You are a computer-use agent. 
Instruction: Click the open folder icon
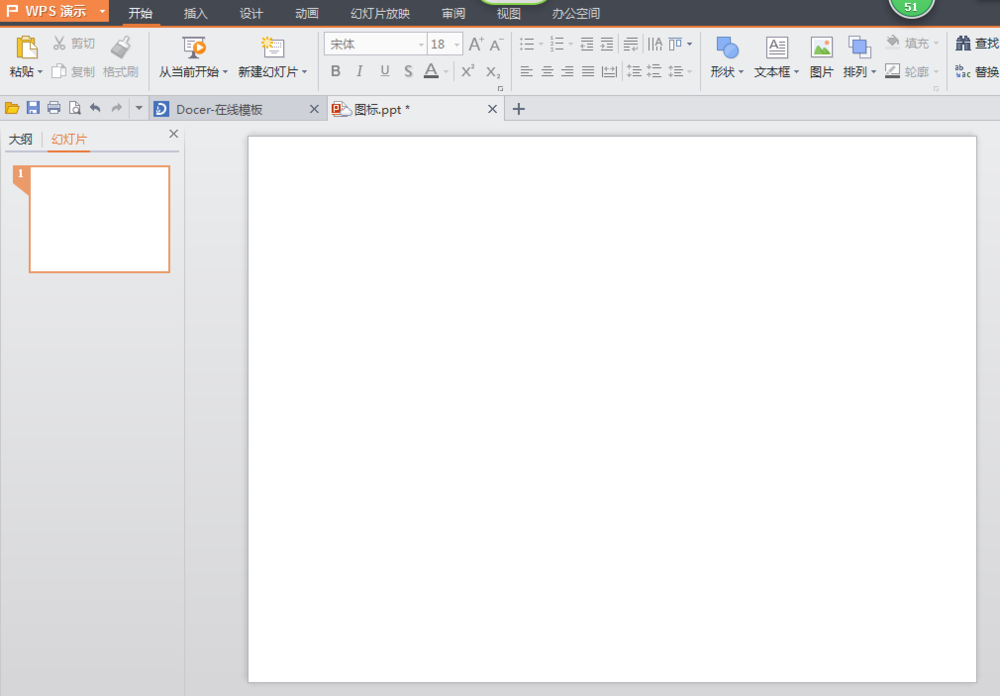click(12, 108)
